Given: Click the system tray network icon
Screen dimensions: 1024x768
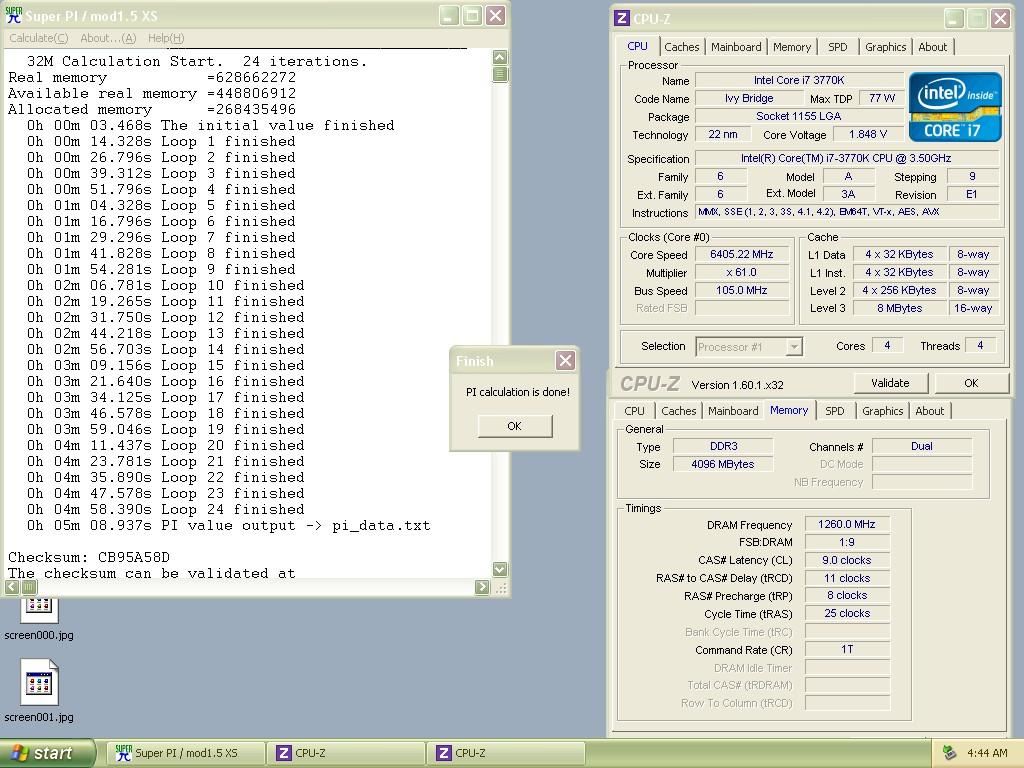Looking at the screenshot, I should [949, 753].
